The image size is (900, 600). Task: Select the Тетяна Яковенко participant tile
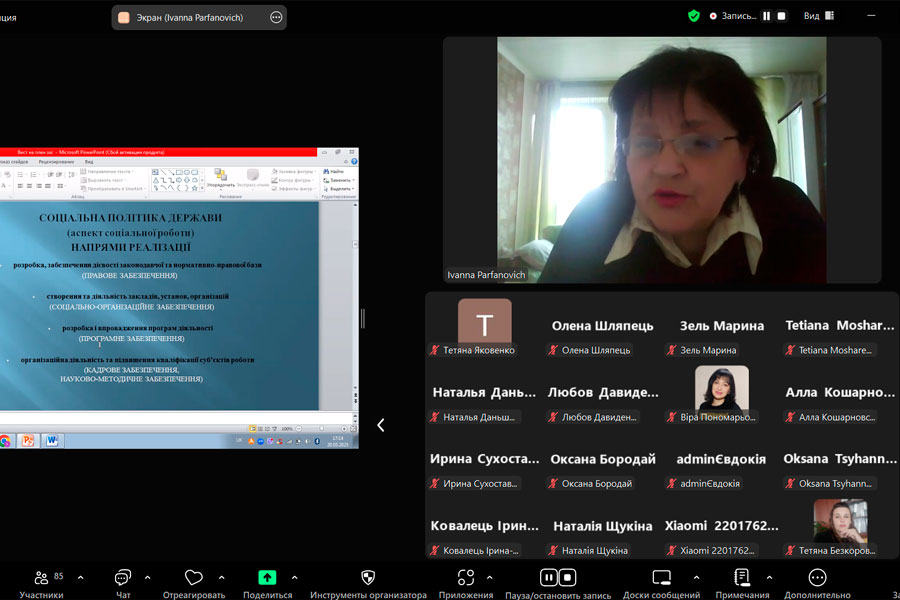484,326
